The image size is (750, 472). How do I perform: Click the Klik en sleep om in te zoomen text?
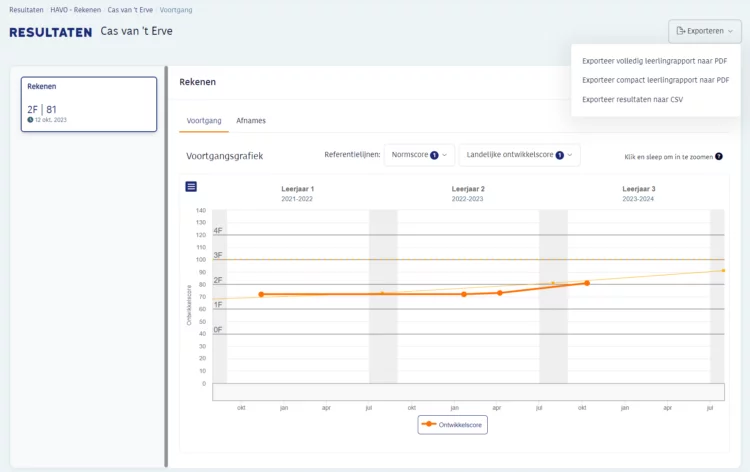tap(668, 157)
